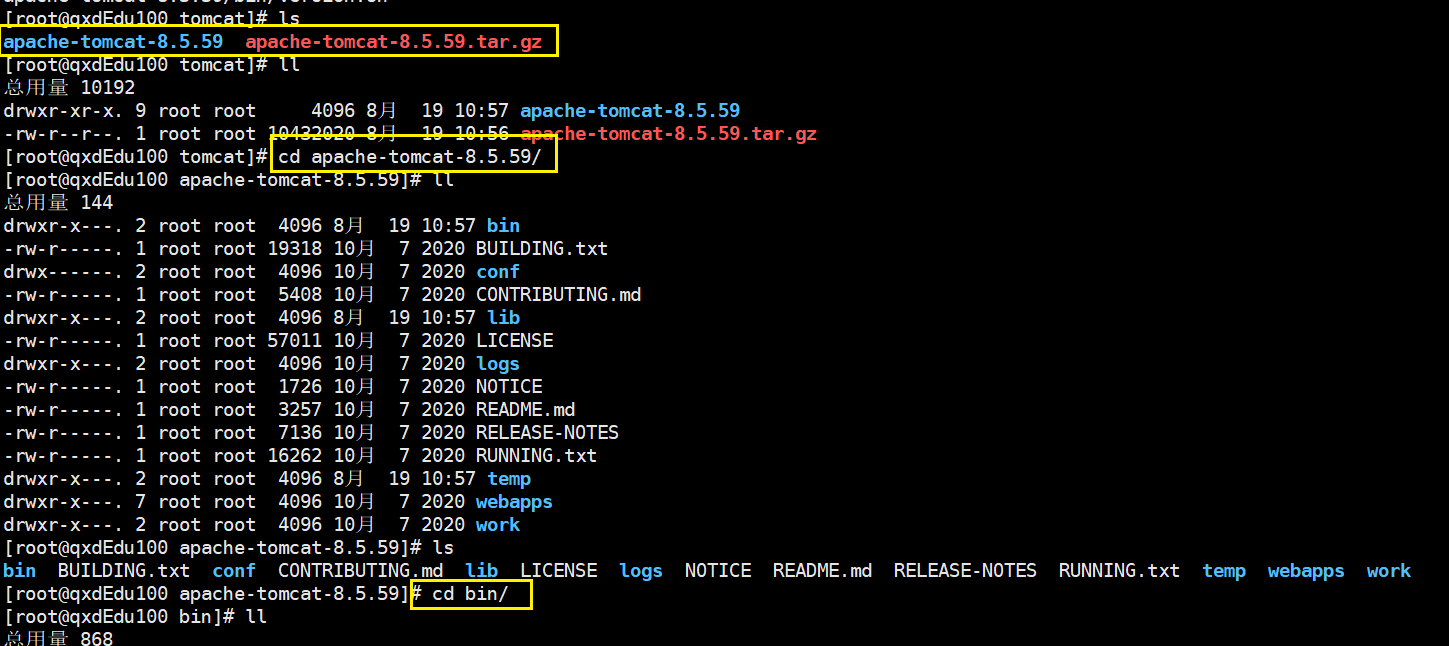
Task: Click CONTRIBUTING.md in the bottom ls output row
Action: tap(360, 571)
